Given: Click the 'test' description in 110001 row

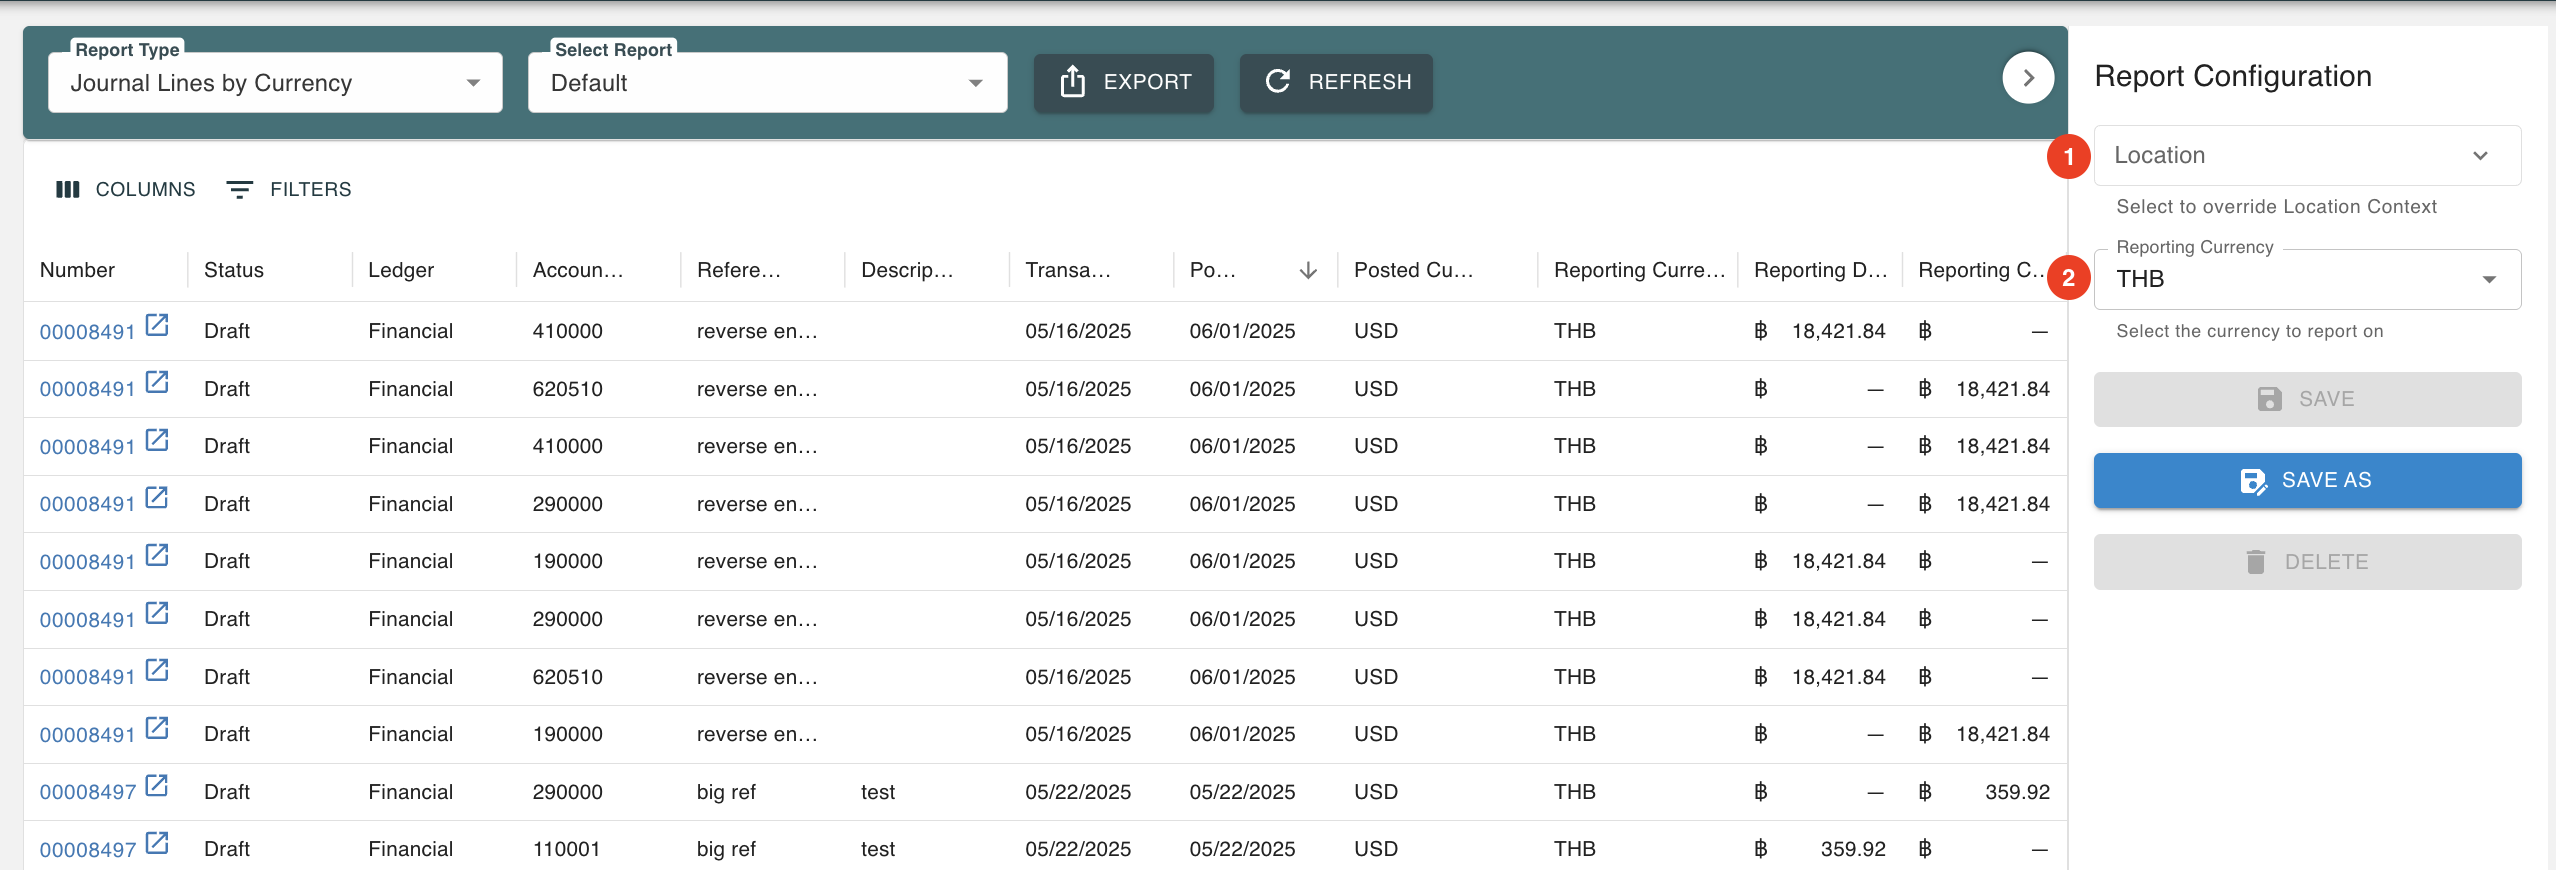Looking at the screenshot, I should [x=878, y=849].
